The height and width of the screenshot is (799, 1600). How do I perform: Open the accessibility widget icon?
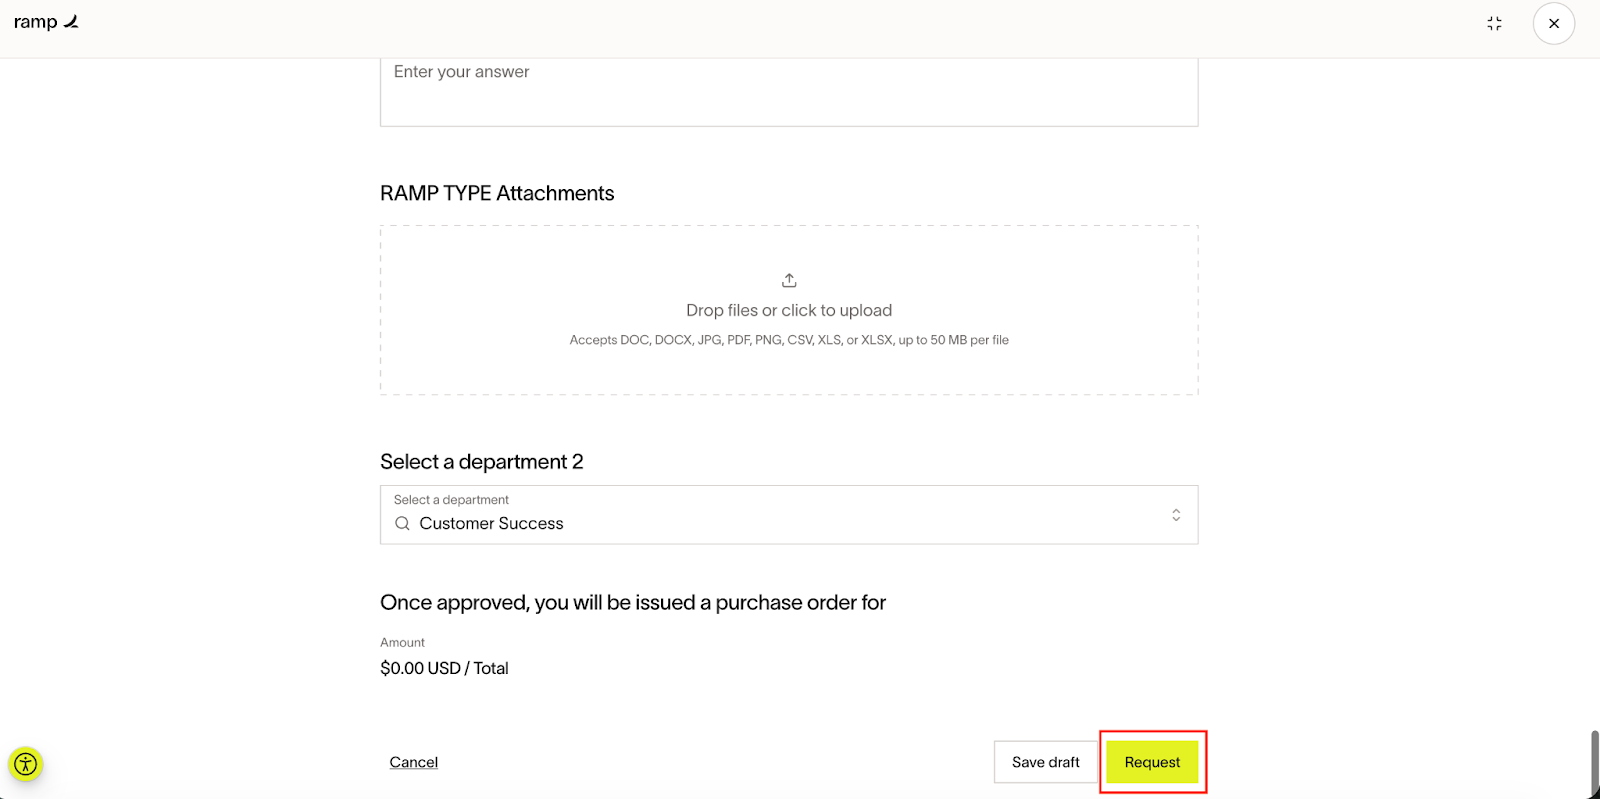pyautogui.click(x=26, y=765)
